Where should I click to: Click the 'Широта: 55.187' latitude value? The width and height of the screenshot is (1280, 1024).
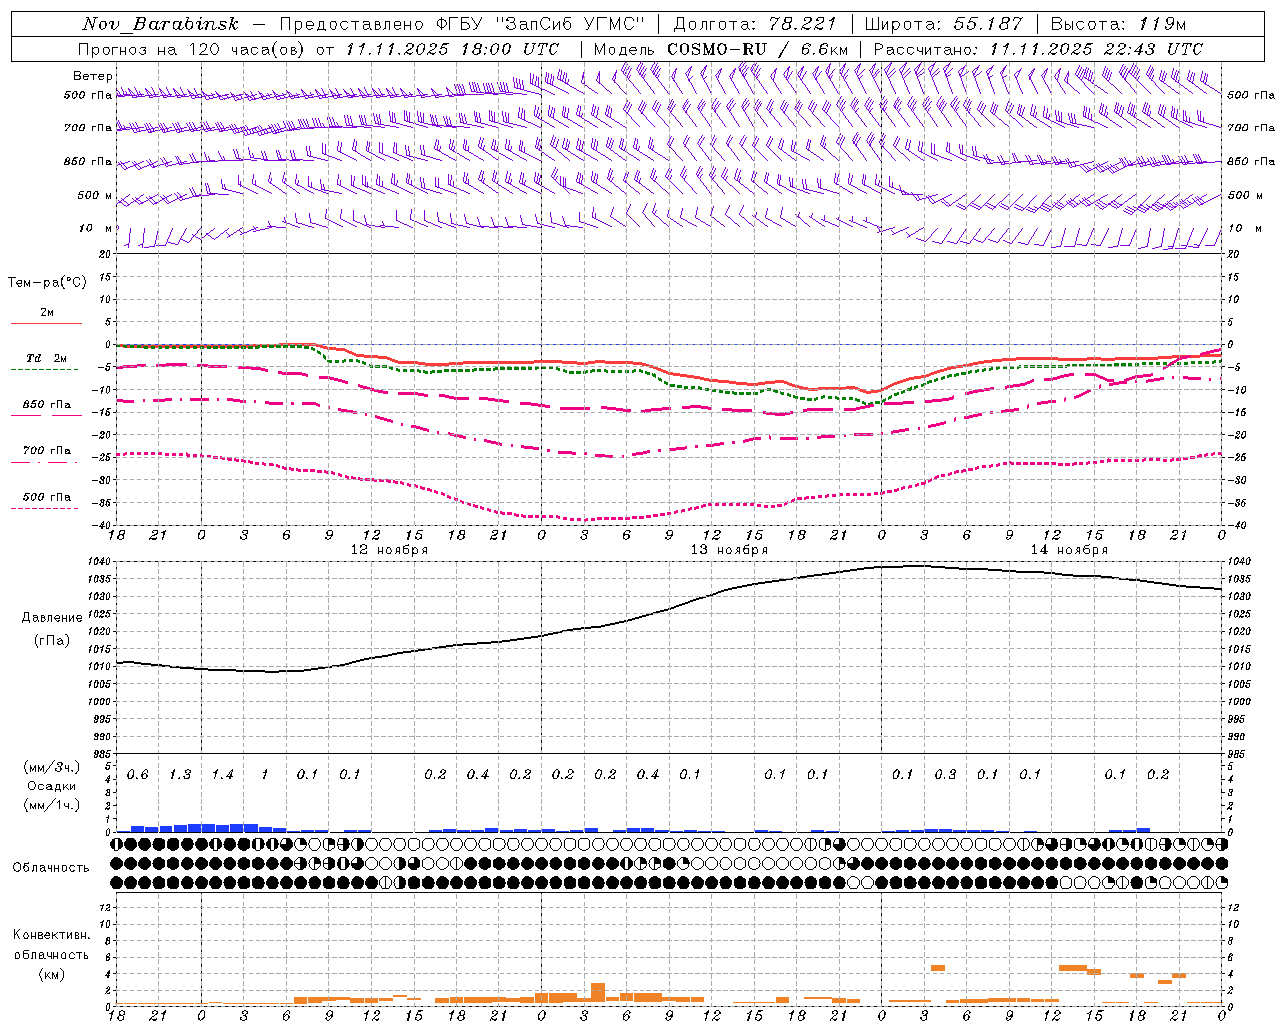[943, 24]
